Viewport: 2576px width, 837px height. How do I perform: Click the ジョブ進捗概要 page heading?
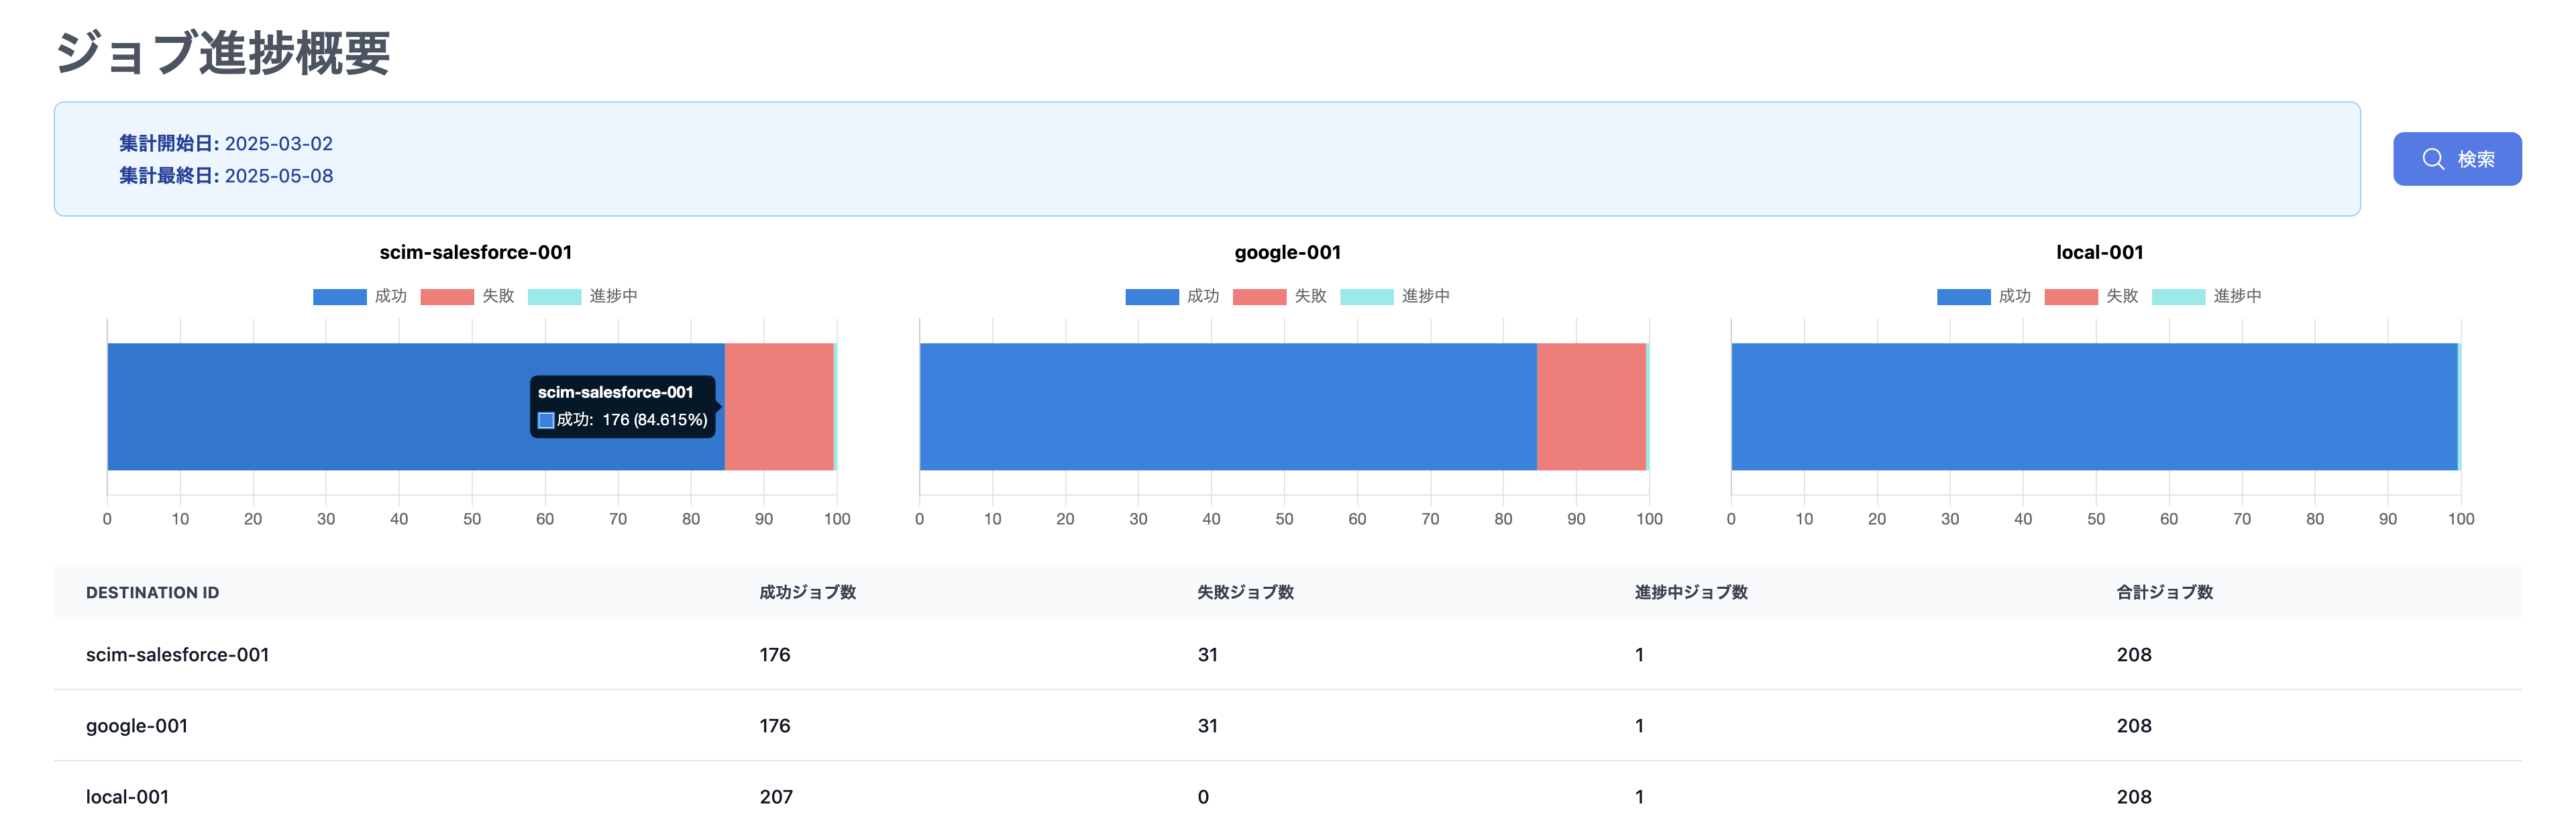point(223,52)
